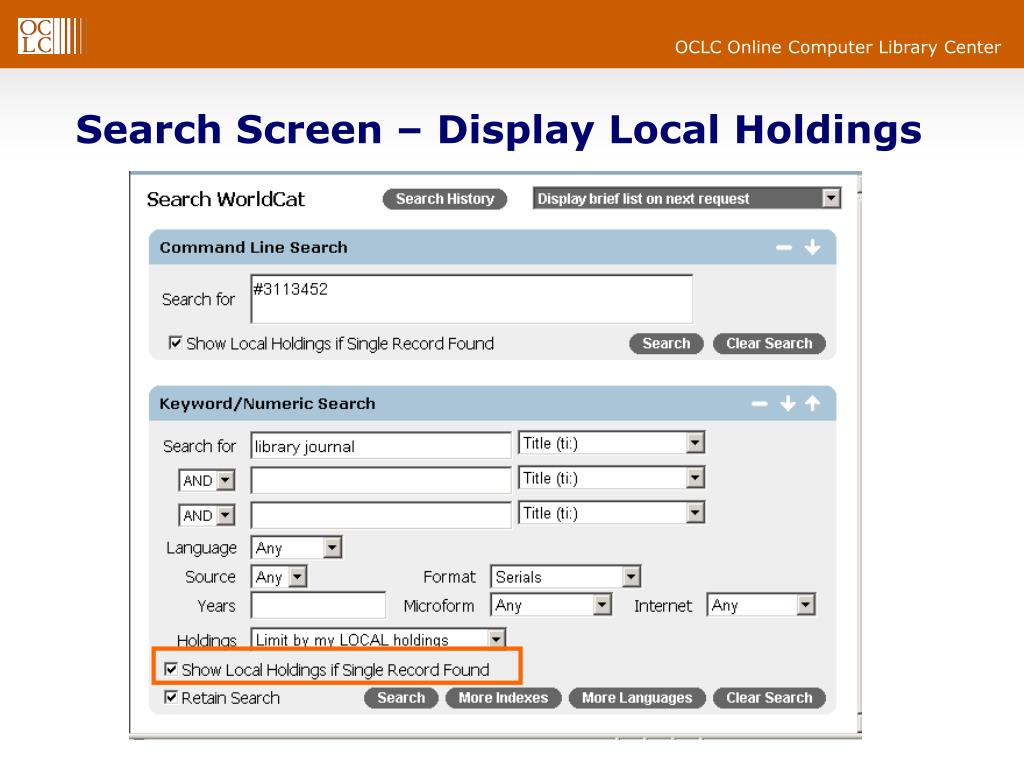Open the Language dropdown set to Any
This screenshot has height=768, width=1024.
(x=296, y=547)
